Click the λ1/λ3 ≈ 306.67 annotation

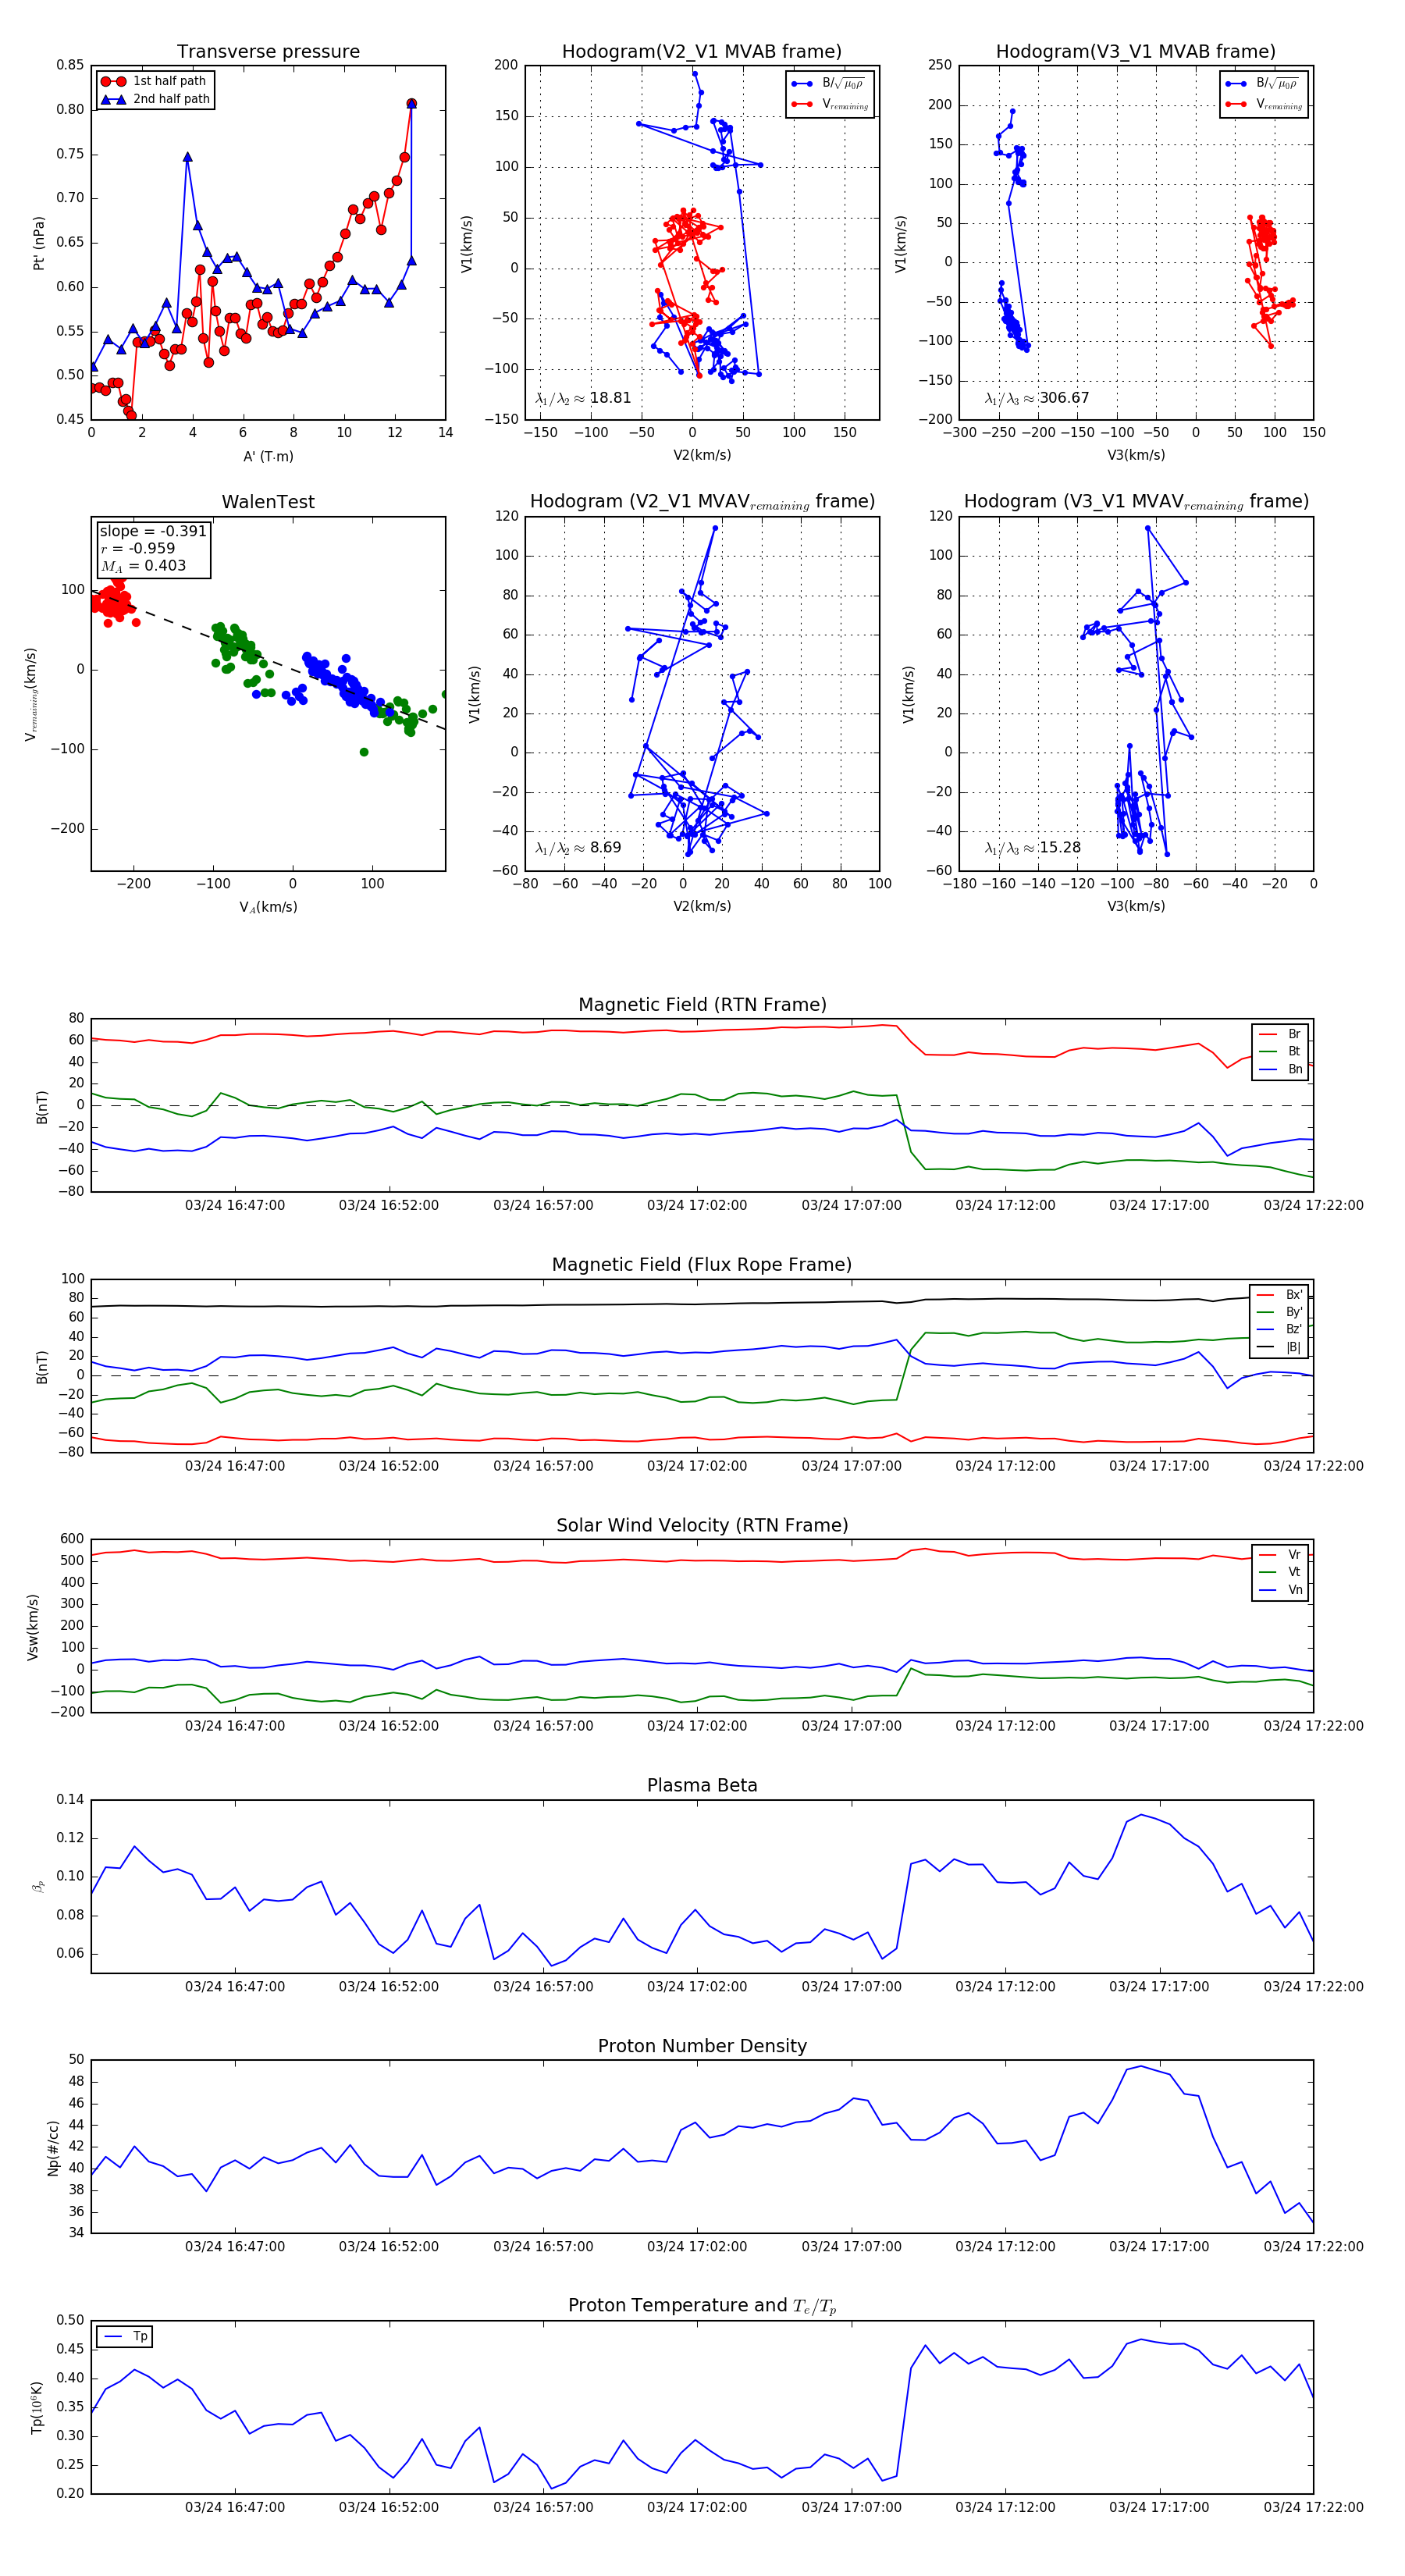click(x=1037, y=398)
